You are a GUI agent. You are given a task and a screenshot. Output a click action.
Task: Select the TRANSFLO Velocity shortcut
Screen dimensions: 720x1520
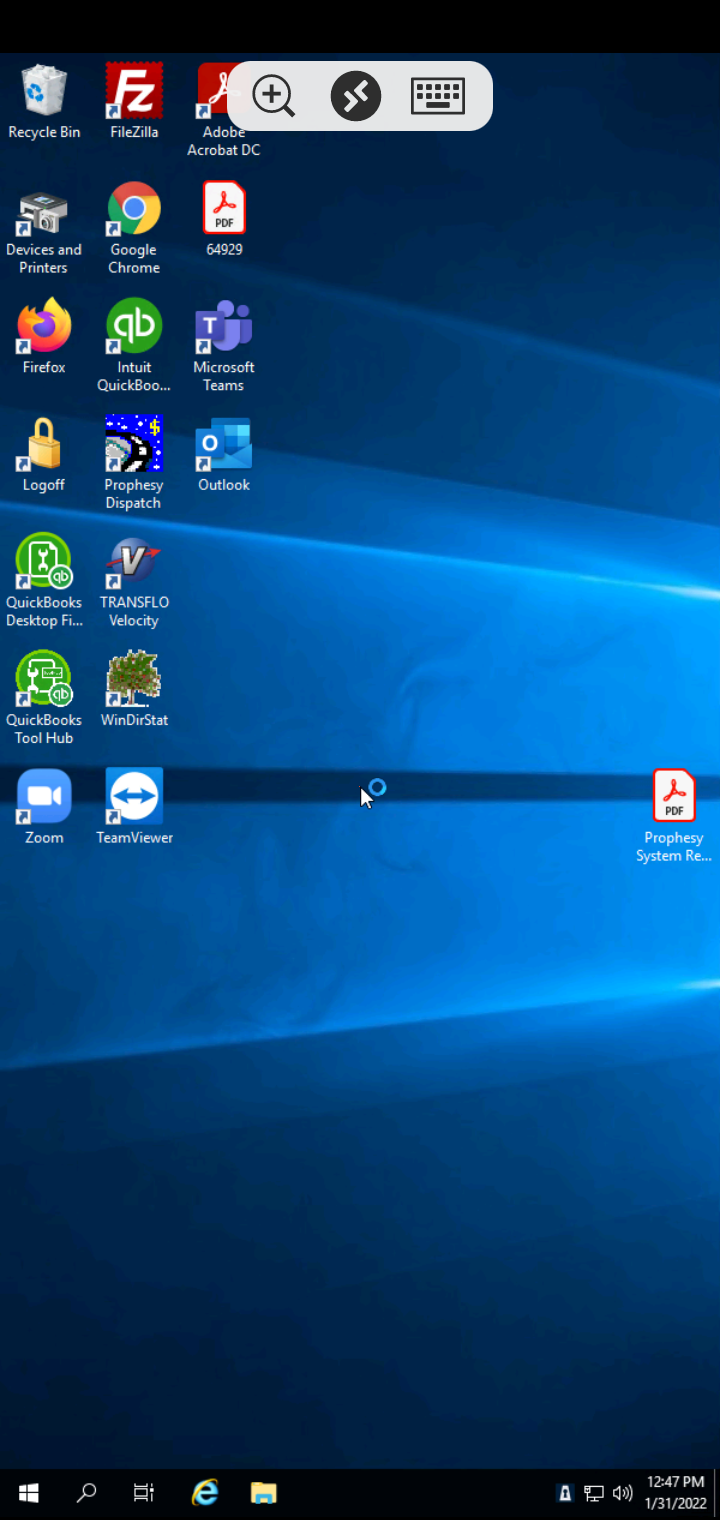[134, 581]
